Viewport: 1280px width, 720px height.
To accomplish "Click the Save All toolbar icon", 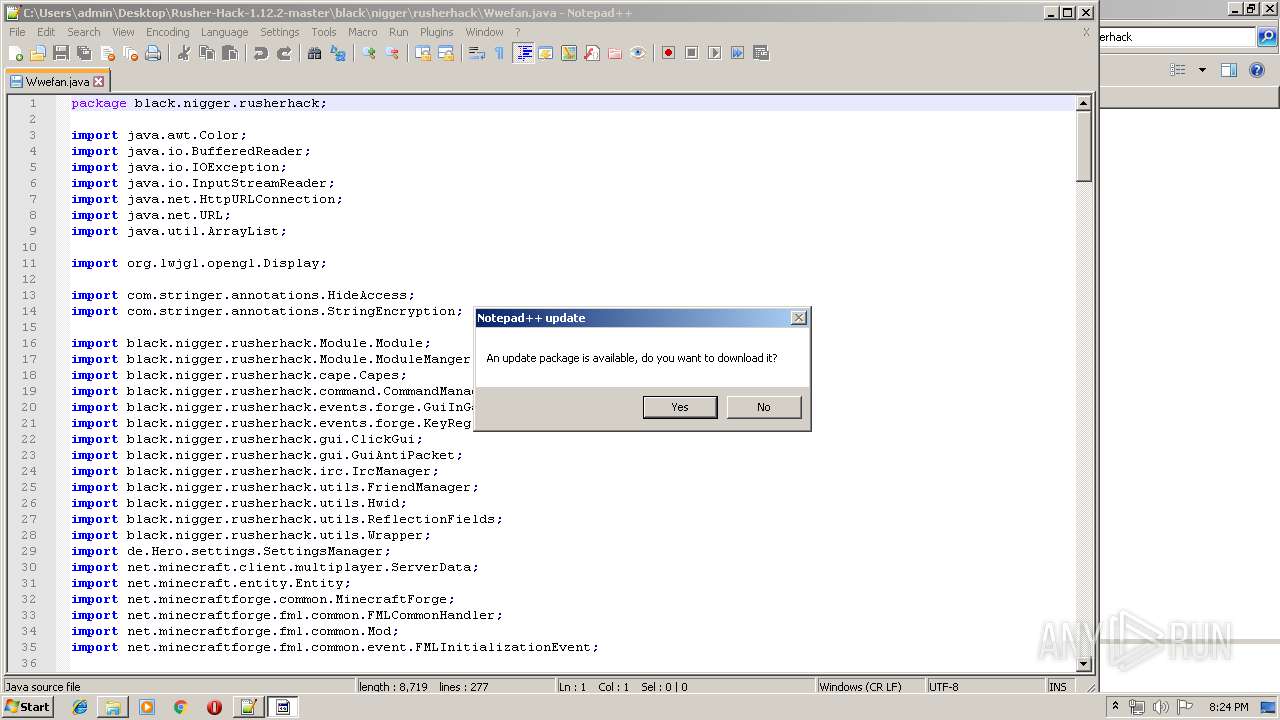I will (84, 53).
